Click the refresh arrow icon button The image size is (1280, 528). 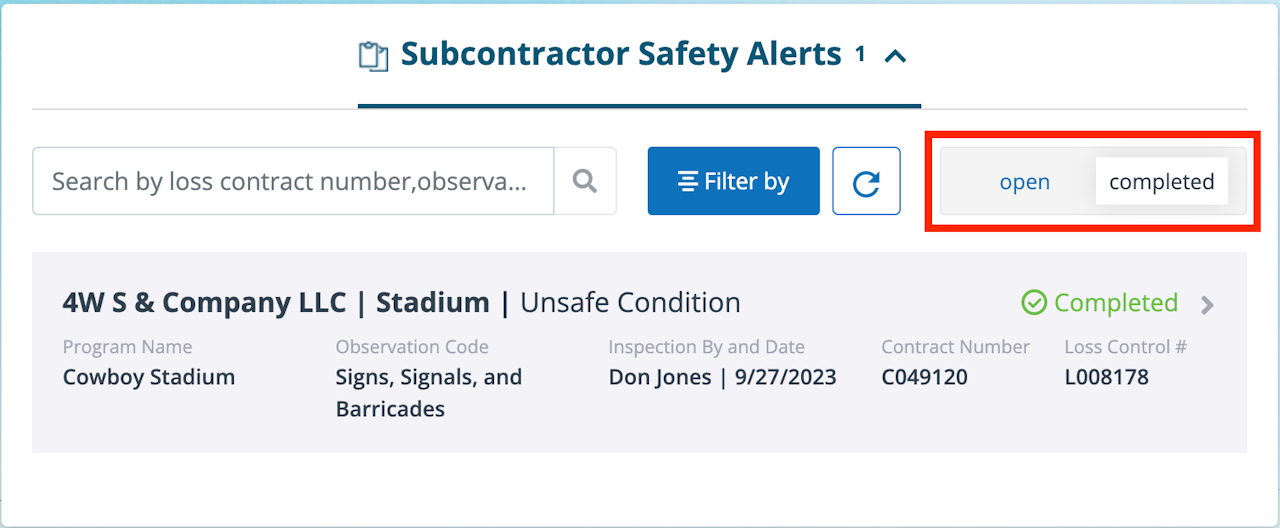pos(866,182)
